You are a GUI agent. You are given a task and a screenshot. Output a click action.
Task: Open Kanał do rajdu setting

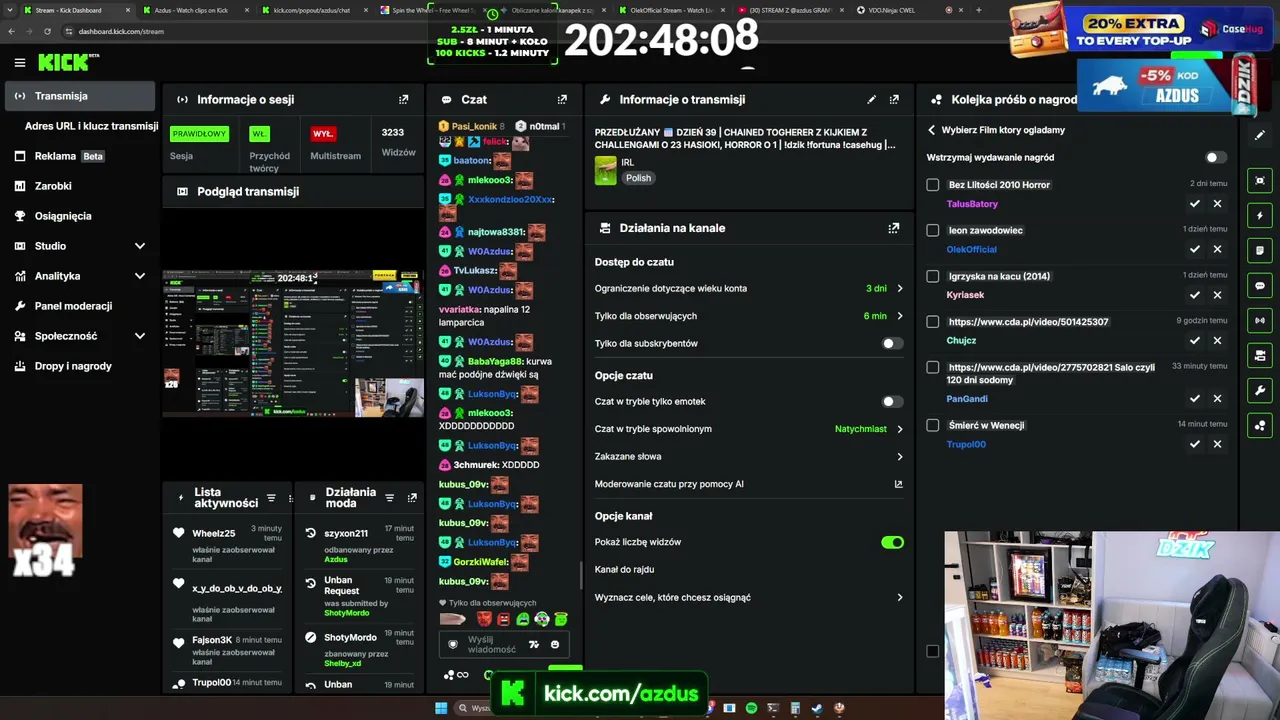tap(749, 570)
